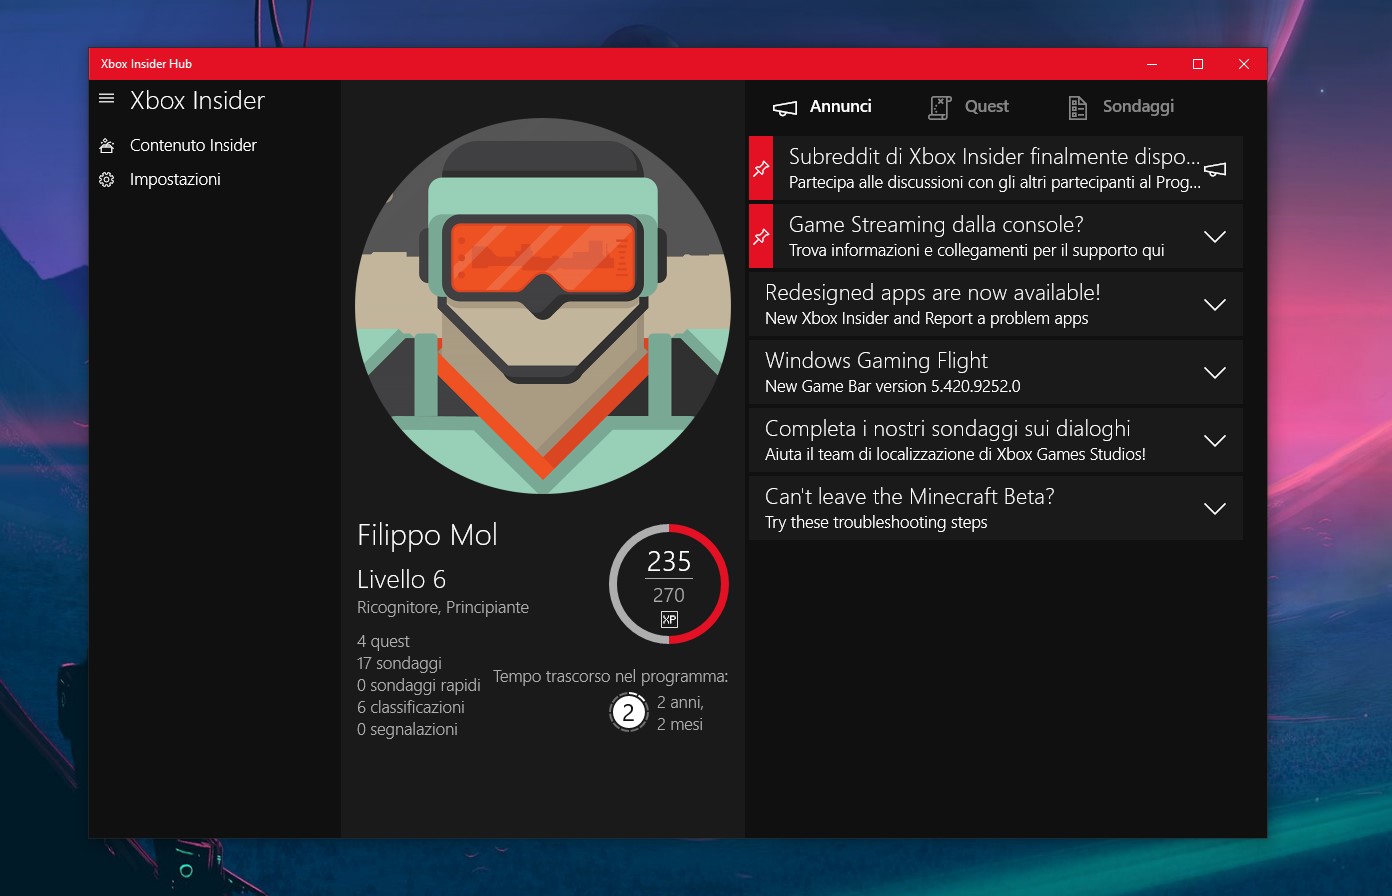This screenshot has width=1392, height=896.
Task: Click Try these troubleshooting steps text
Action: pyautogui.click(x=876, y=523)
